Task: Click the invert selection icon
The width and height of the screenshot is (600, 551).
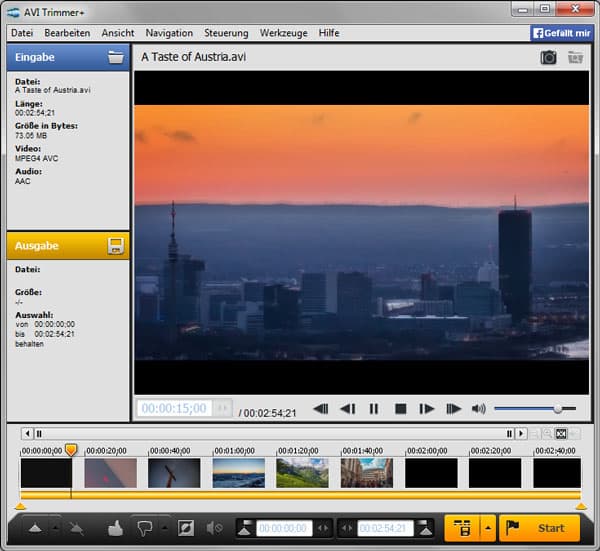Action: tap(185, 527)
